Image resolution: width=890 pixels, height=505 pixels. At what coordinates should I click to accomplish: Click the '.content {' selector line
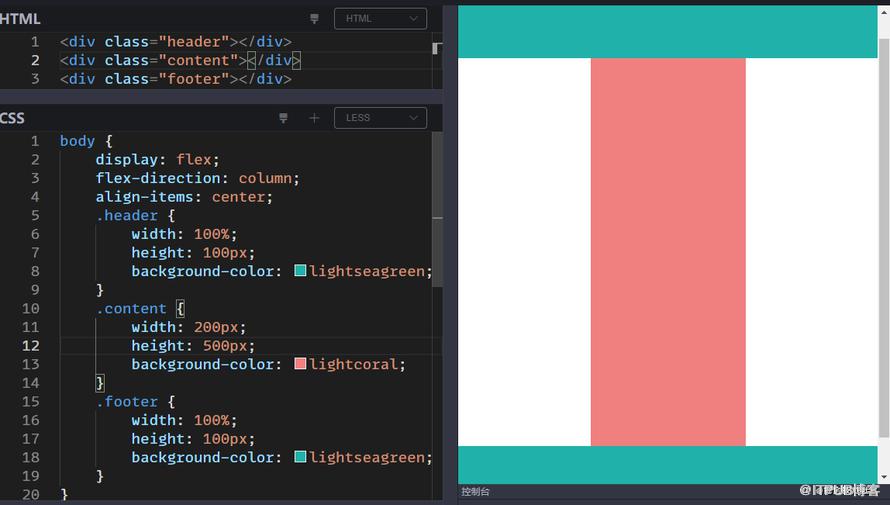(140, 309)
